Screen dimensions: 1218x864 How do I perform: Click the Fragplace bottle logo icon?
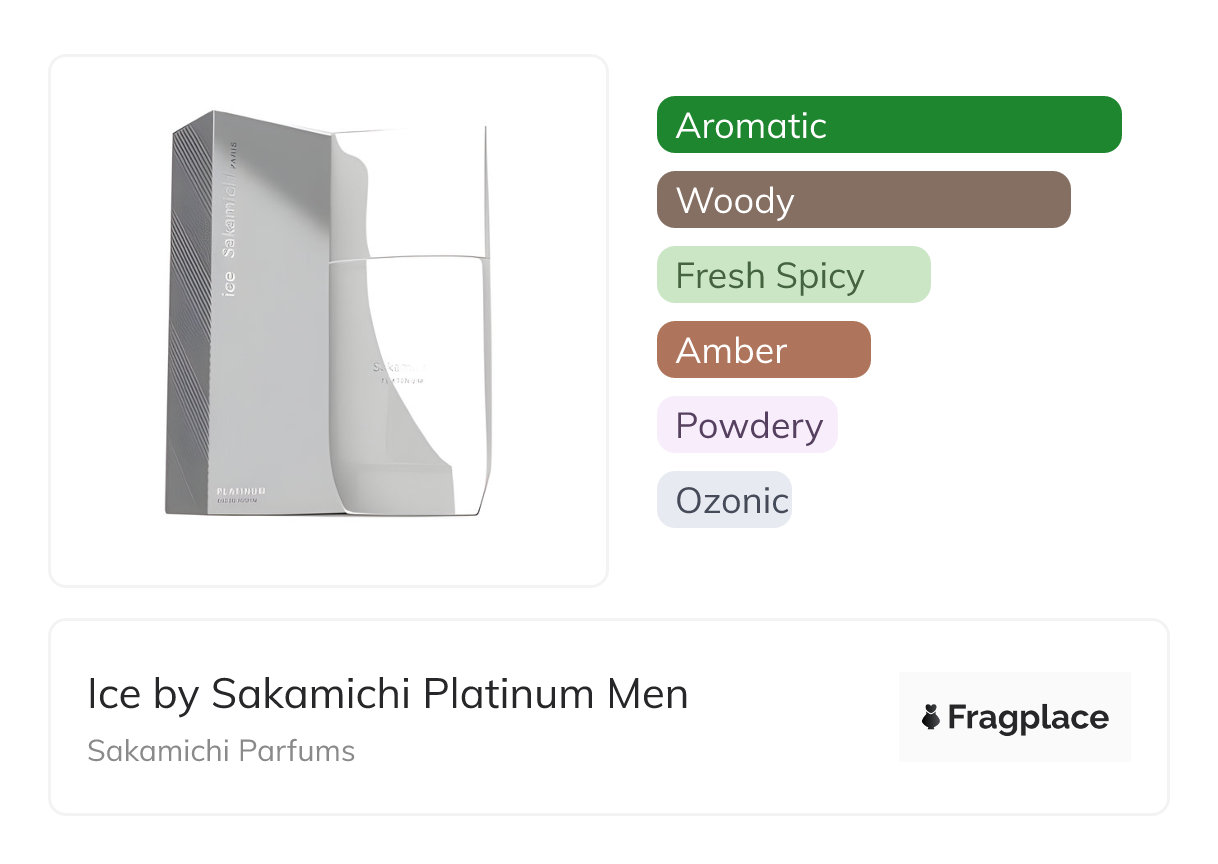931,717
